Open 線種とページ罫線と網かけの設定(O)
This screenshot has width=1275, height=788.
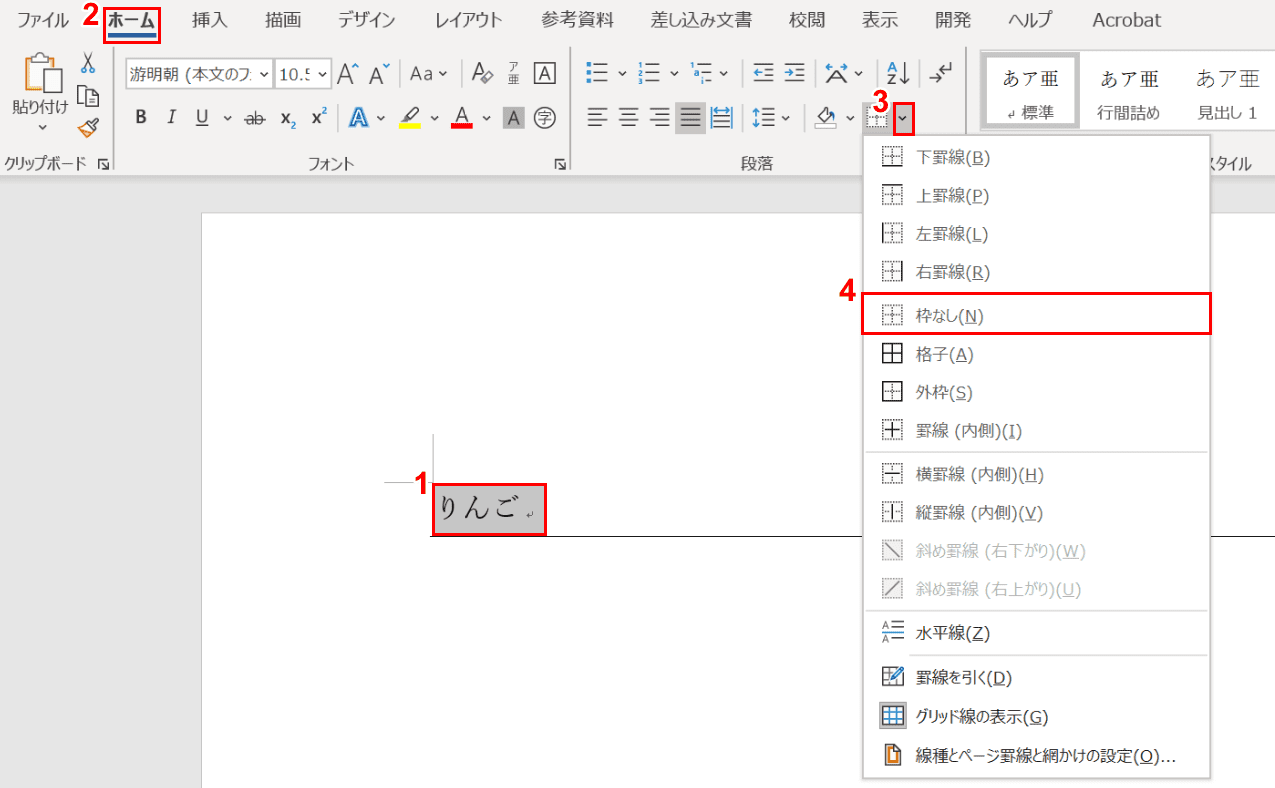[x=1036, y=755]
